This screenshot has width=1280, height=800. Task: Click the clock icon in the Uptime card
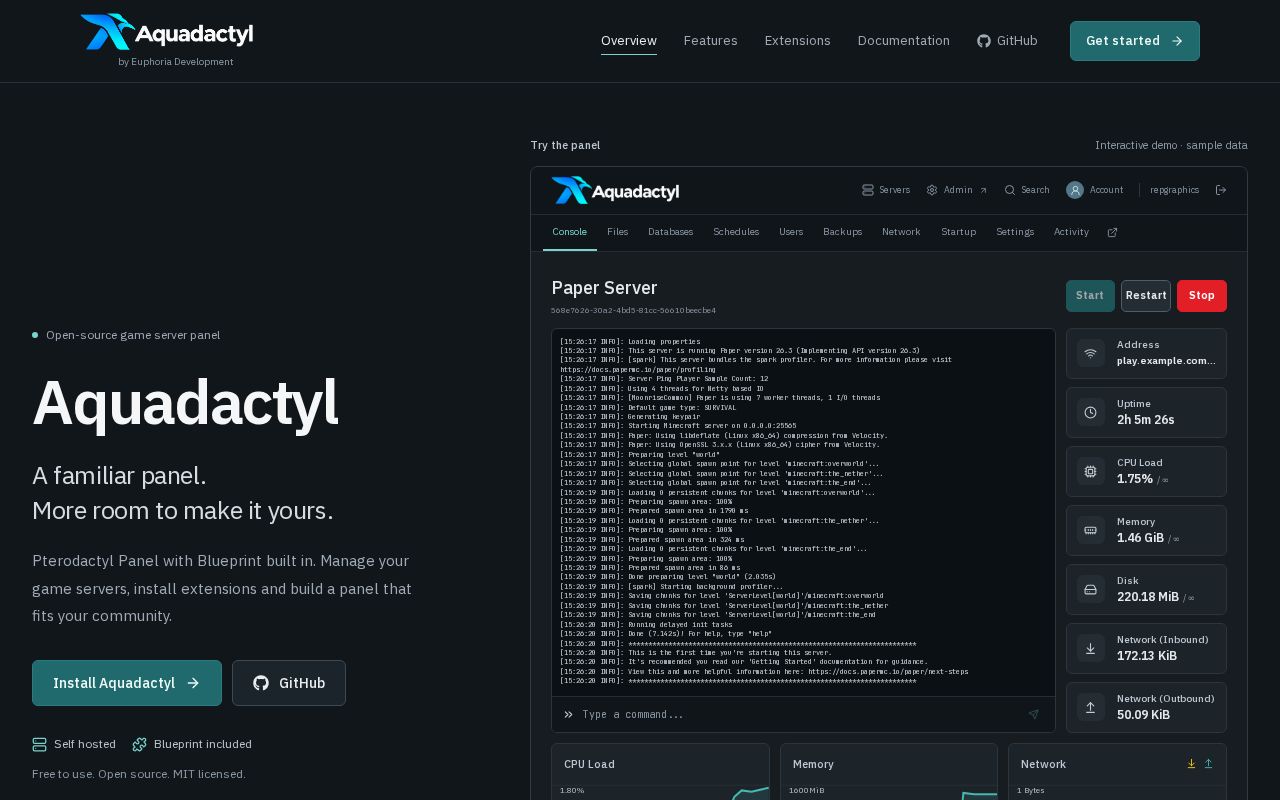pos(1091,412)
